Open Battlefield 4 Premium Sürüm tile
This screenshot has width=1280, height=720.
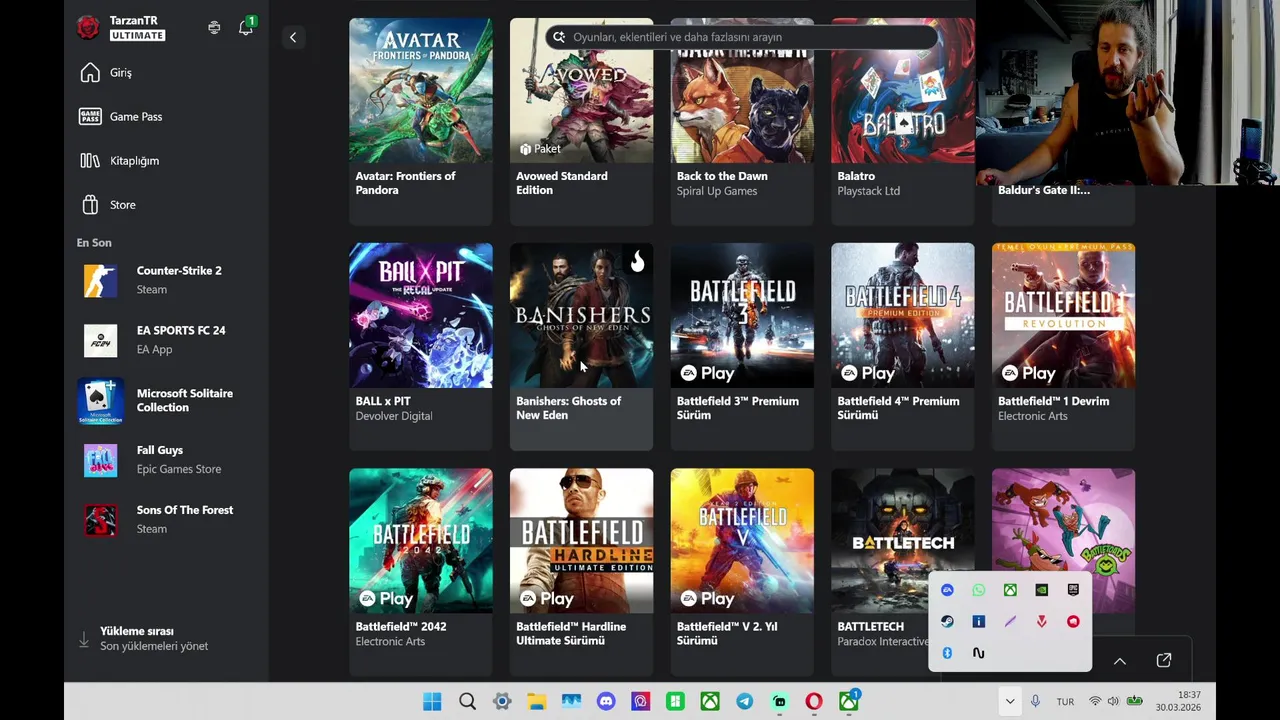coord(903,346)
